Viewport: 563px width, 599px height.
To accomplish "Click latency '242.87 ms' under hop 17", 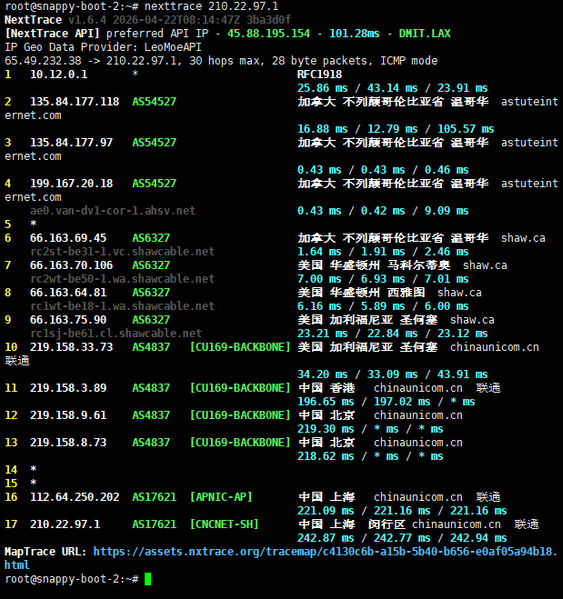I will click(326, 538).
